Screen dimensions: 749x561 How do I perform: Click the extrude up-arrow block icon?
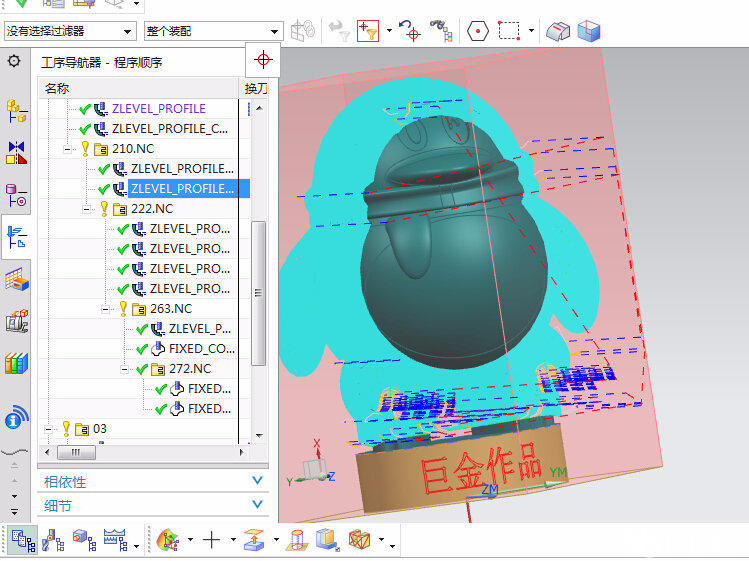pos(255,540)
